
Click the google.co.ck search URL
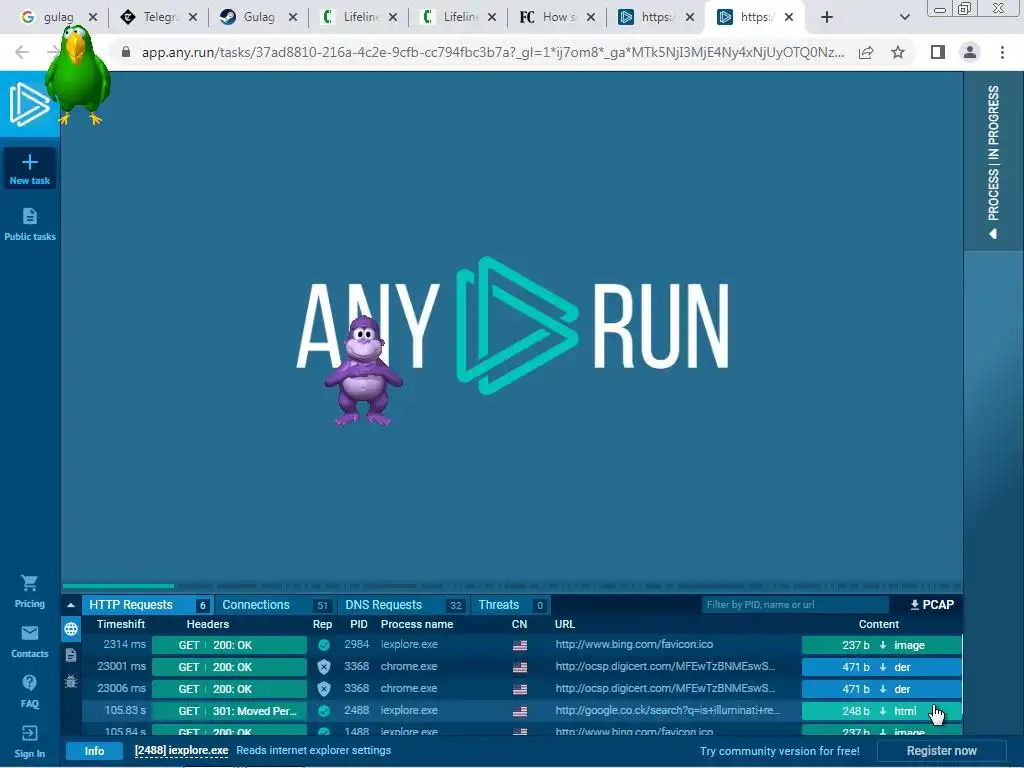click(667, 710)
